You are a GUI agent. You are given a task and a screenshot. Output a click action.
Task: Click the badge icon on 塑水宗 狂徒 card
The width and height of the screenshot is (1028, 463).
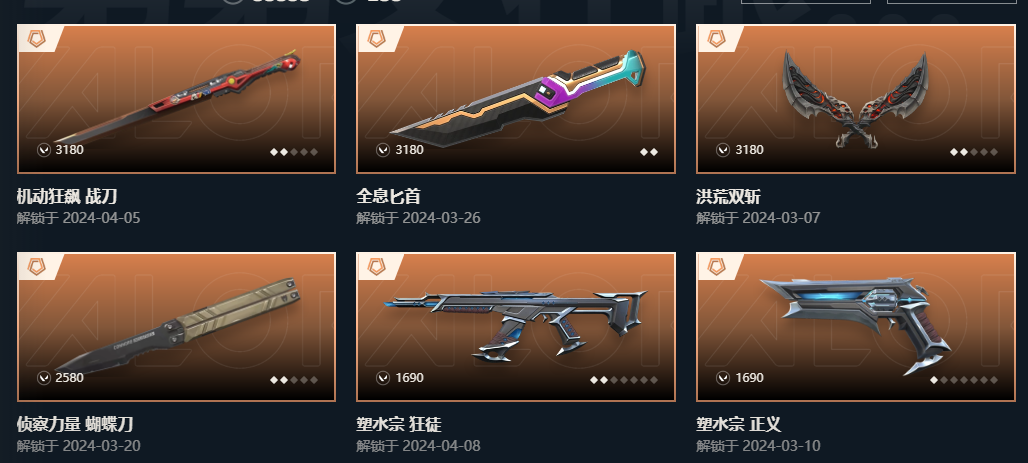tap(376, 267)
